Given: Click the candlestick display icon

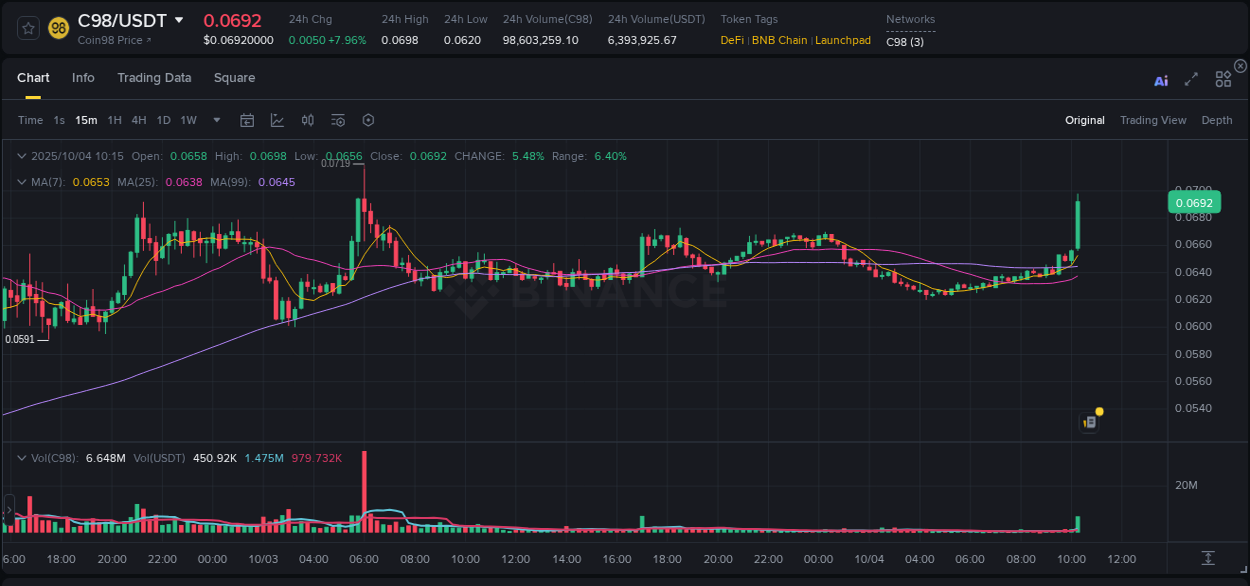Looking at the screenshot, I should pyautogui.click(x=307, y=120).
